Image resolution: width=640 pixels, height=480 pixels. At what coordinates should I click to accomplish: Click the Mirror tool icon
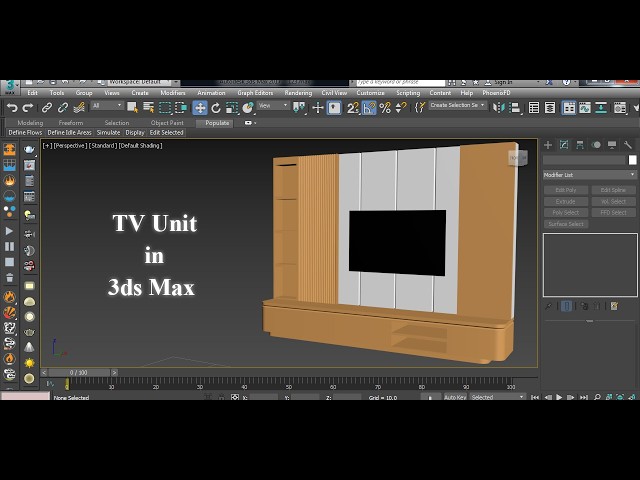coord(498,108)
